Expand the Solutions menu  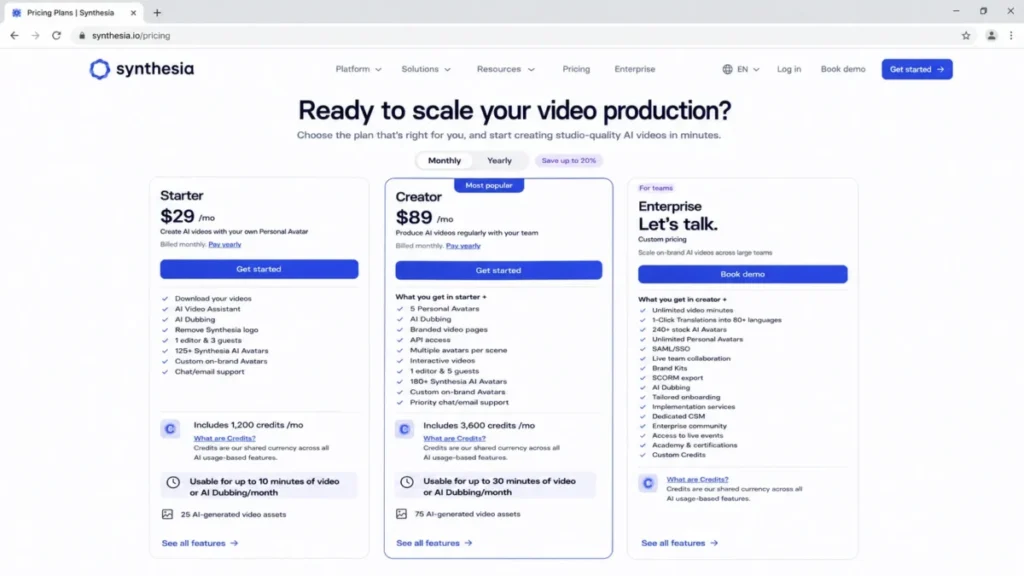pos(426,69)
